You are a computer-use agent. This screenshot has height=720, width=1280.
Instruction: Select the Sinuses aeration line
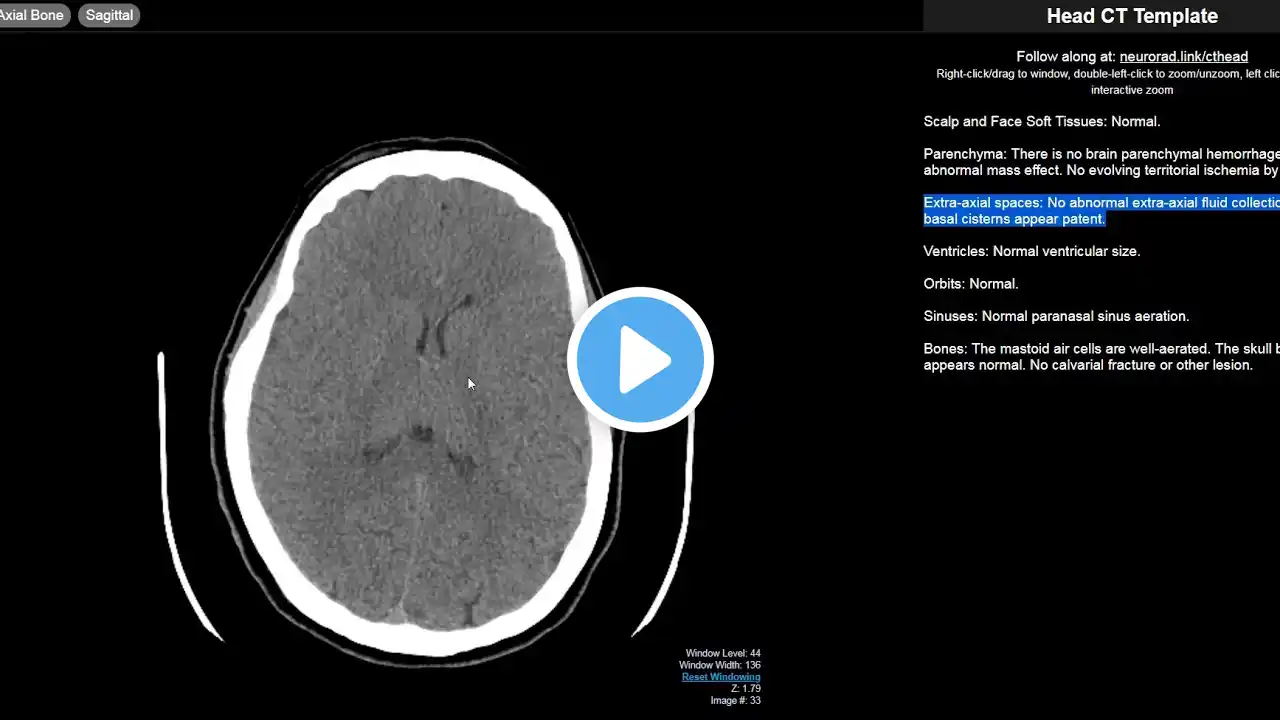tap(1055, 316)
